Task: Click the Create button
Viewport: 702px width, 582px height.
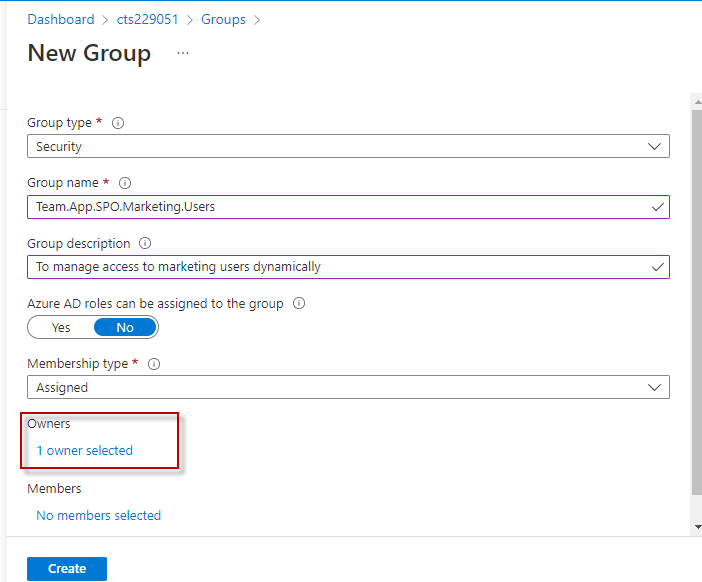Action: (x=67, y=568)
